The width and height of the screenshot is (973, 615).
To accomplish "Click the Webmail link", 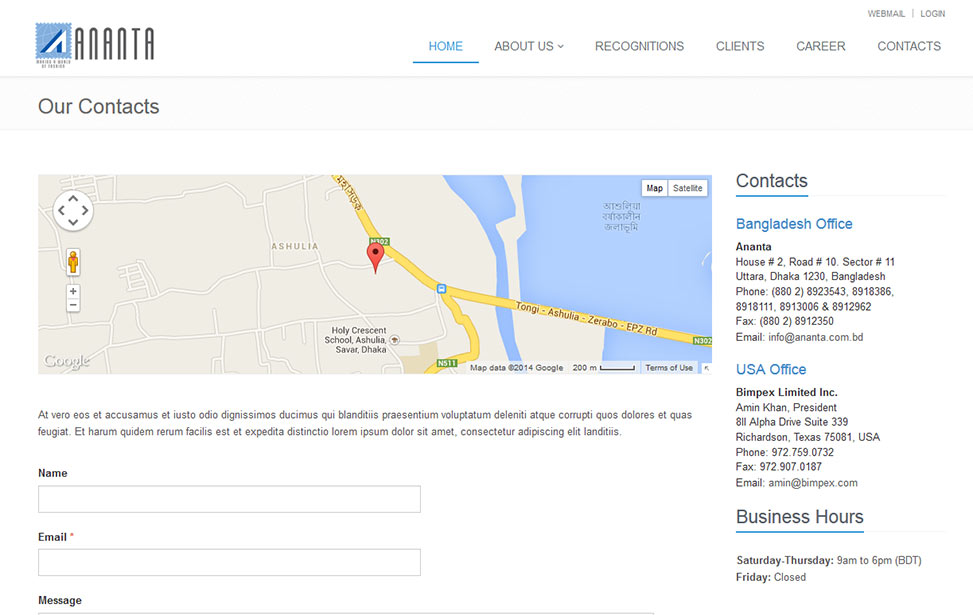I will 886,14.
